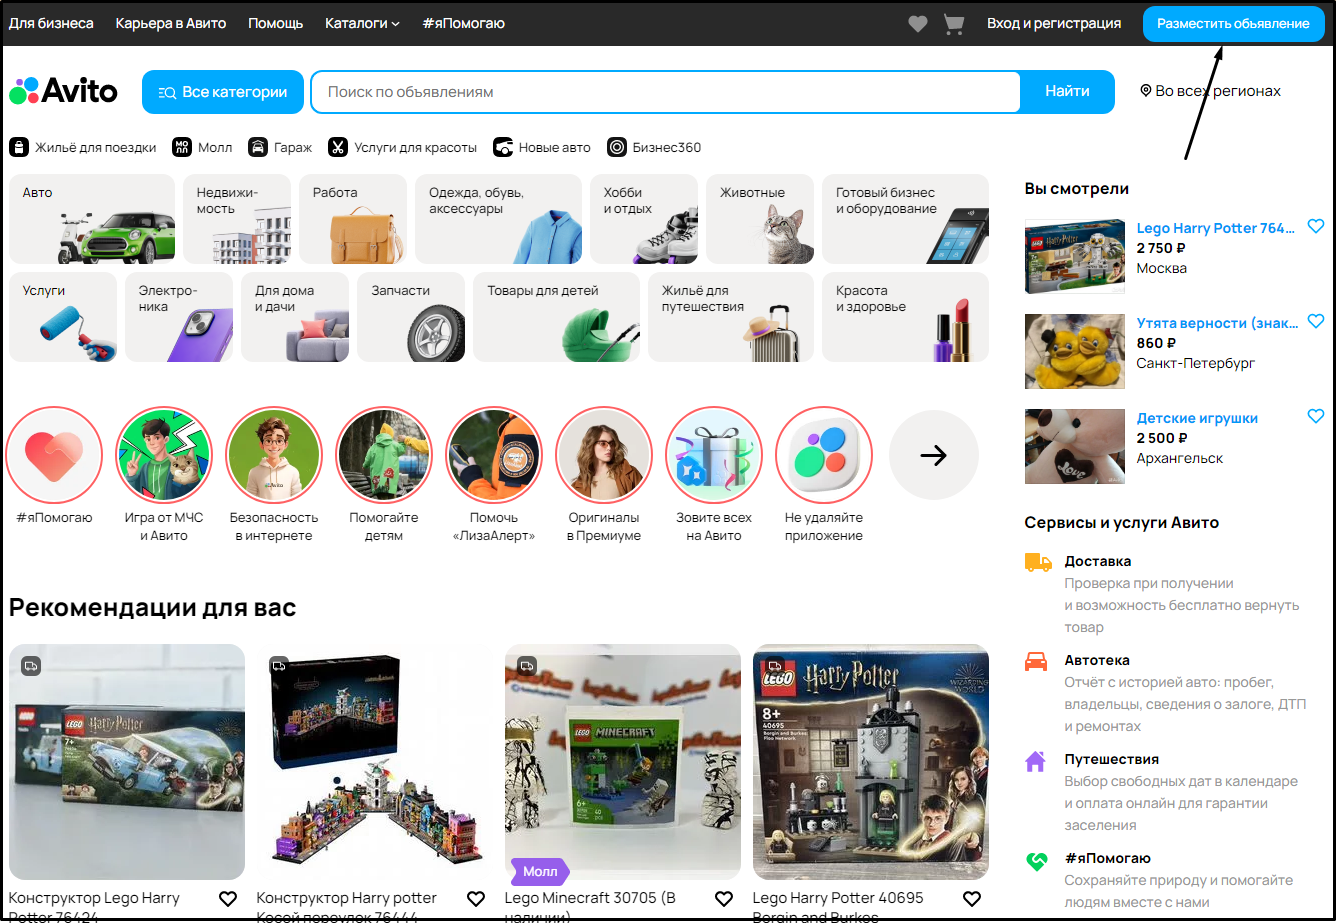1336x923 pixels.
Task: Open Lego Harry Potter 40695 product image
Action: [871, 762]
